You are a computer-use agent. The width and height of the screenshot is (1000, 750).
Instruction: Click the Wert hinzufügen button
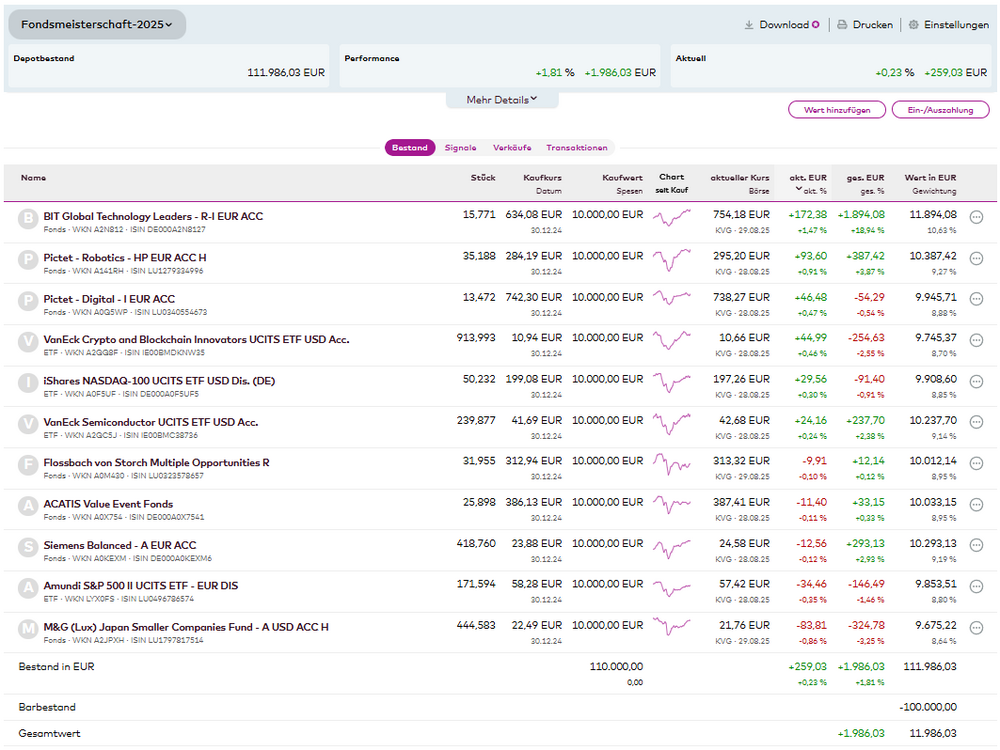pyautogui.click(x=836, y=110)
